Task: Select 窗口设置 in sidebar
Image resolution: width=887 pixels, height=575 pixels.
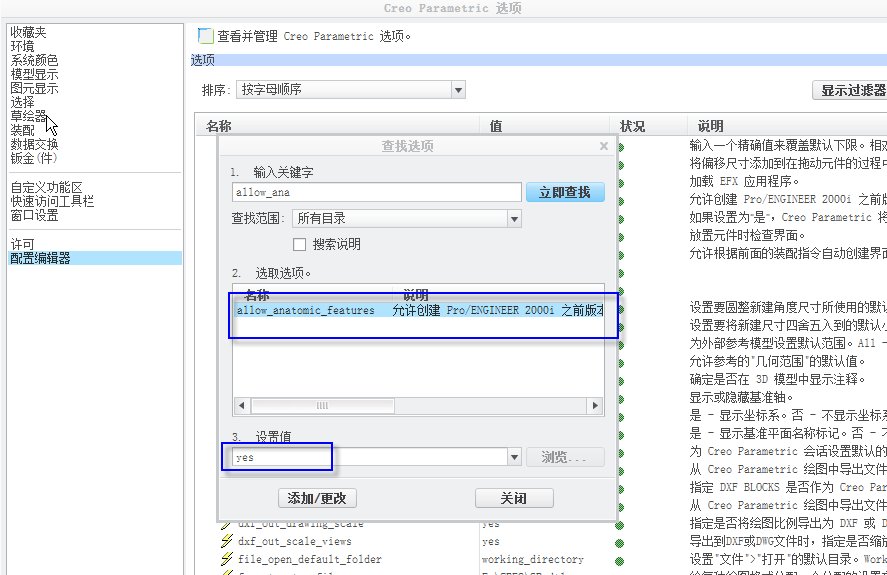Action: (x=34, y=215)
